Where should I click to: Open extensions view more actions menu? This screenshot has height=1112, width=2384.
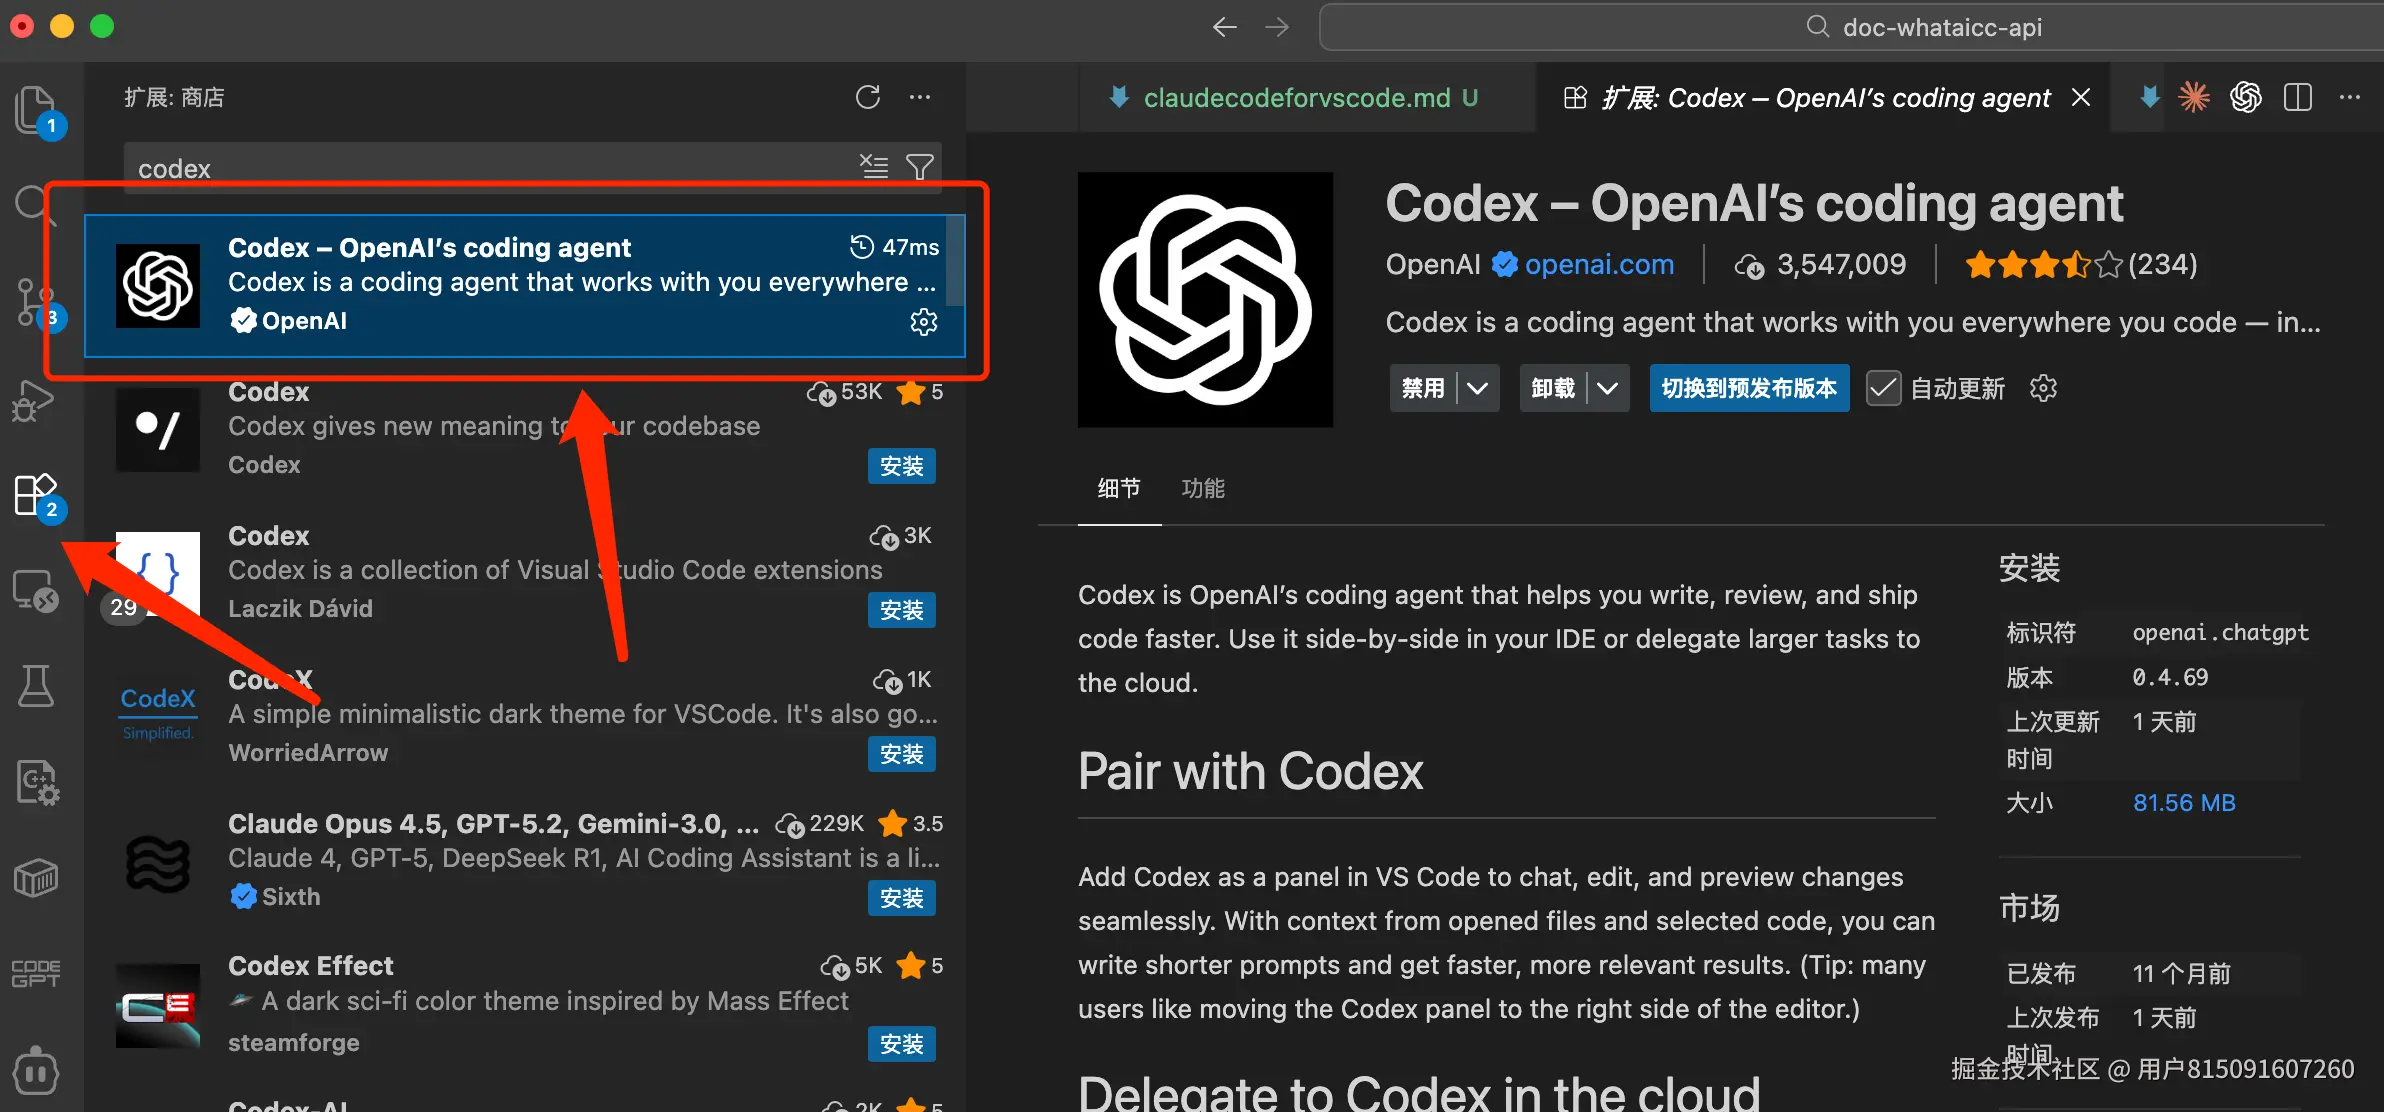tap(920, 97)
